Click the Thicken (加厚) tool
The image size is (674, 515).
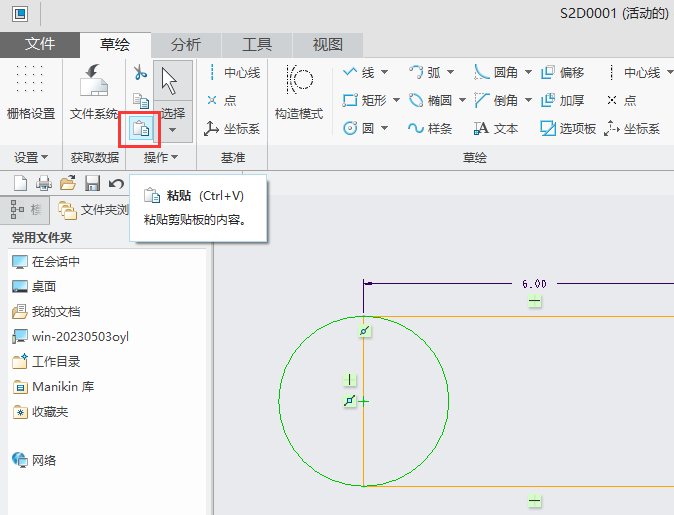(x=562, y=101)
